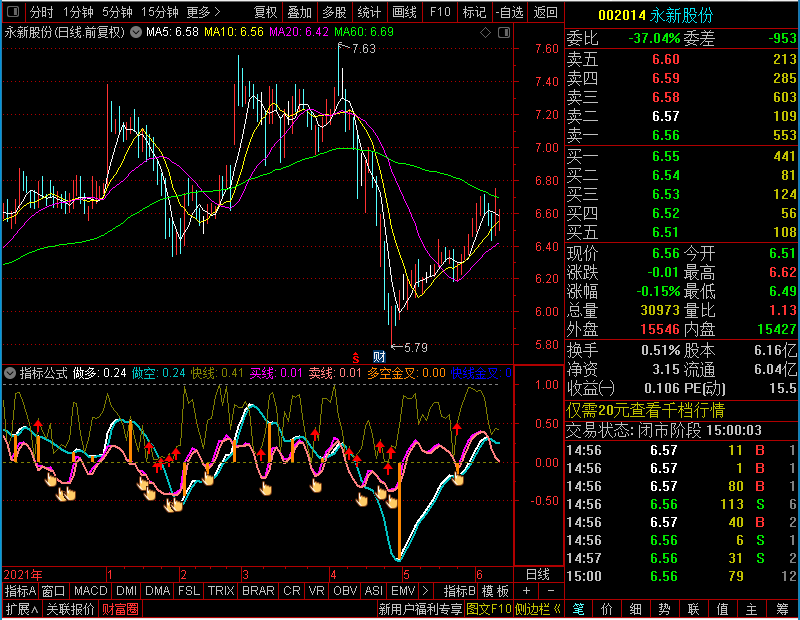The image size is (800, 620).
Task: Click the 财 finance marker icon
Action: coord(379,357)
